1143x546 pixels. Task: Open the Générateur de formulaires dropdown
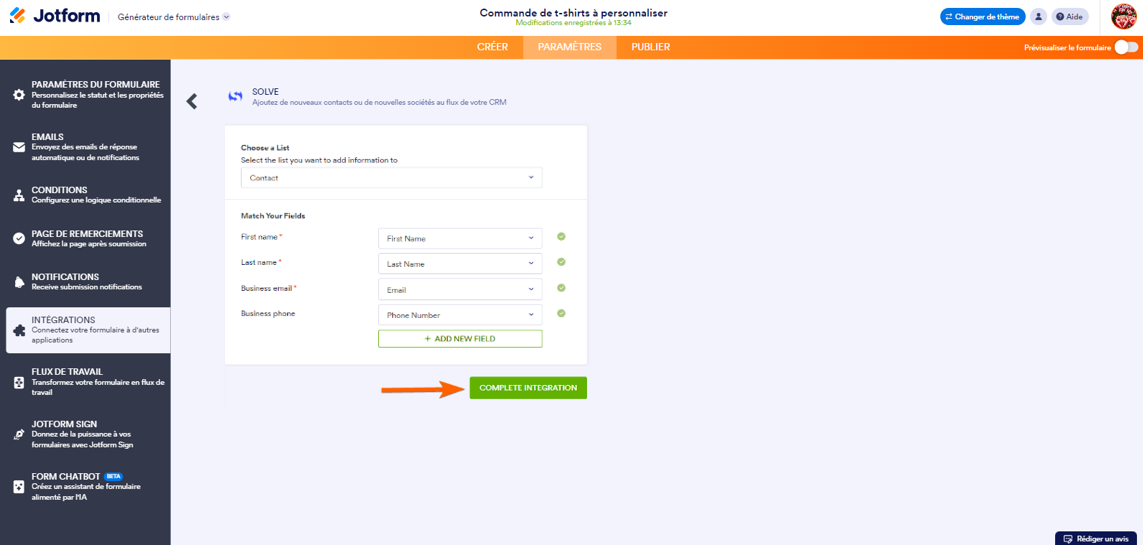point(173,17)
